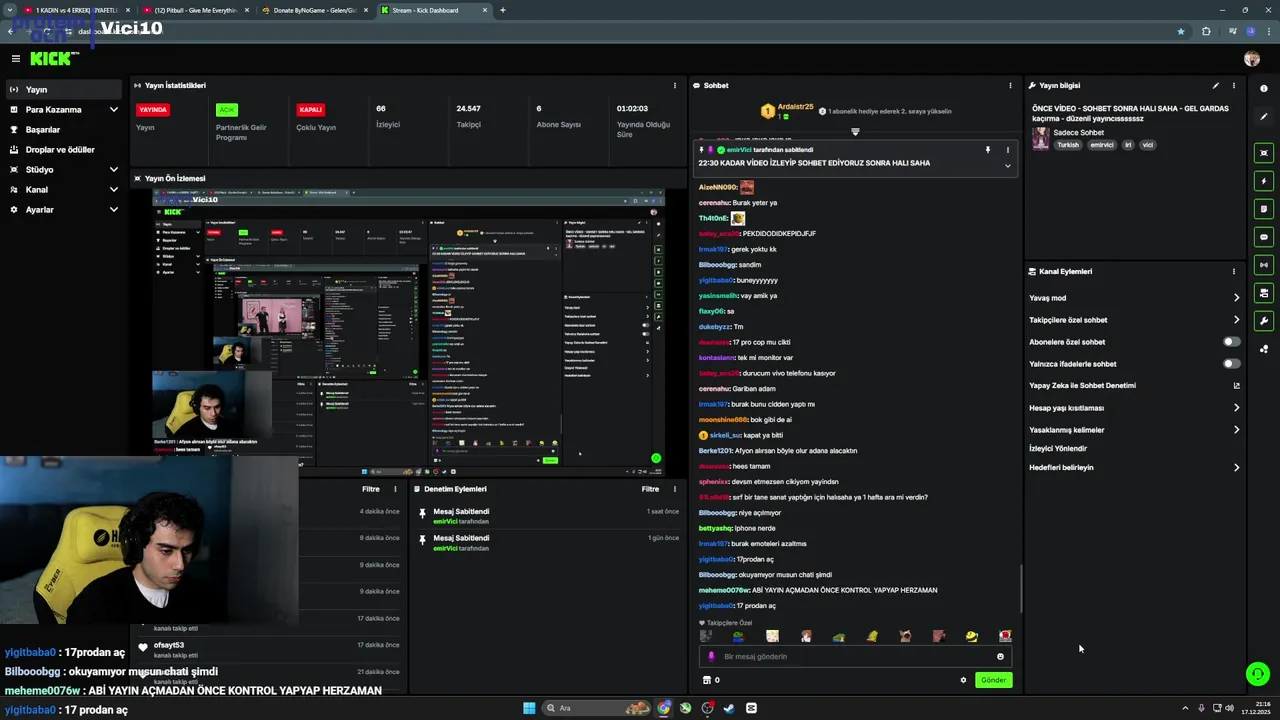The image size is (1280, 720).
Task: Edit stream info with pencil icon
Action: [1216, 86]
